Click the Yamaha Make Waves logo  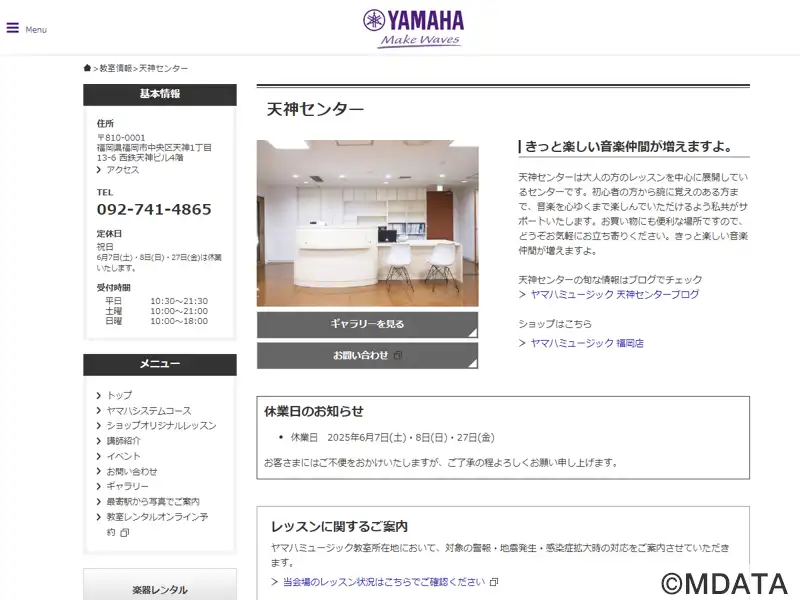pyautogui.click(x=413, y=29)
